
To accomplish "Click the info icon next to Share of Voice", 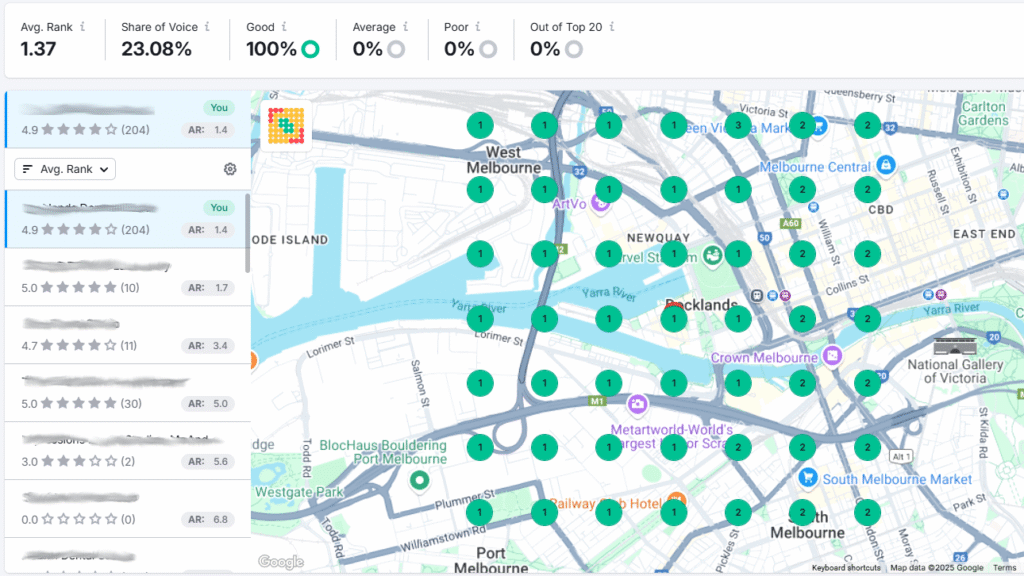I will pos(207,27).
